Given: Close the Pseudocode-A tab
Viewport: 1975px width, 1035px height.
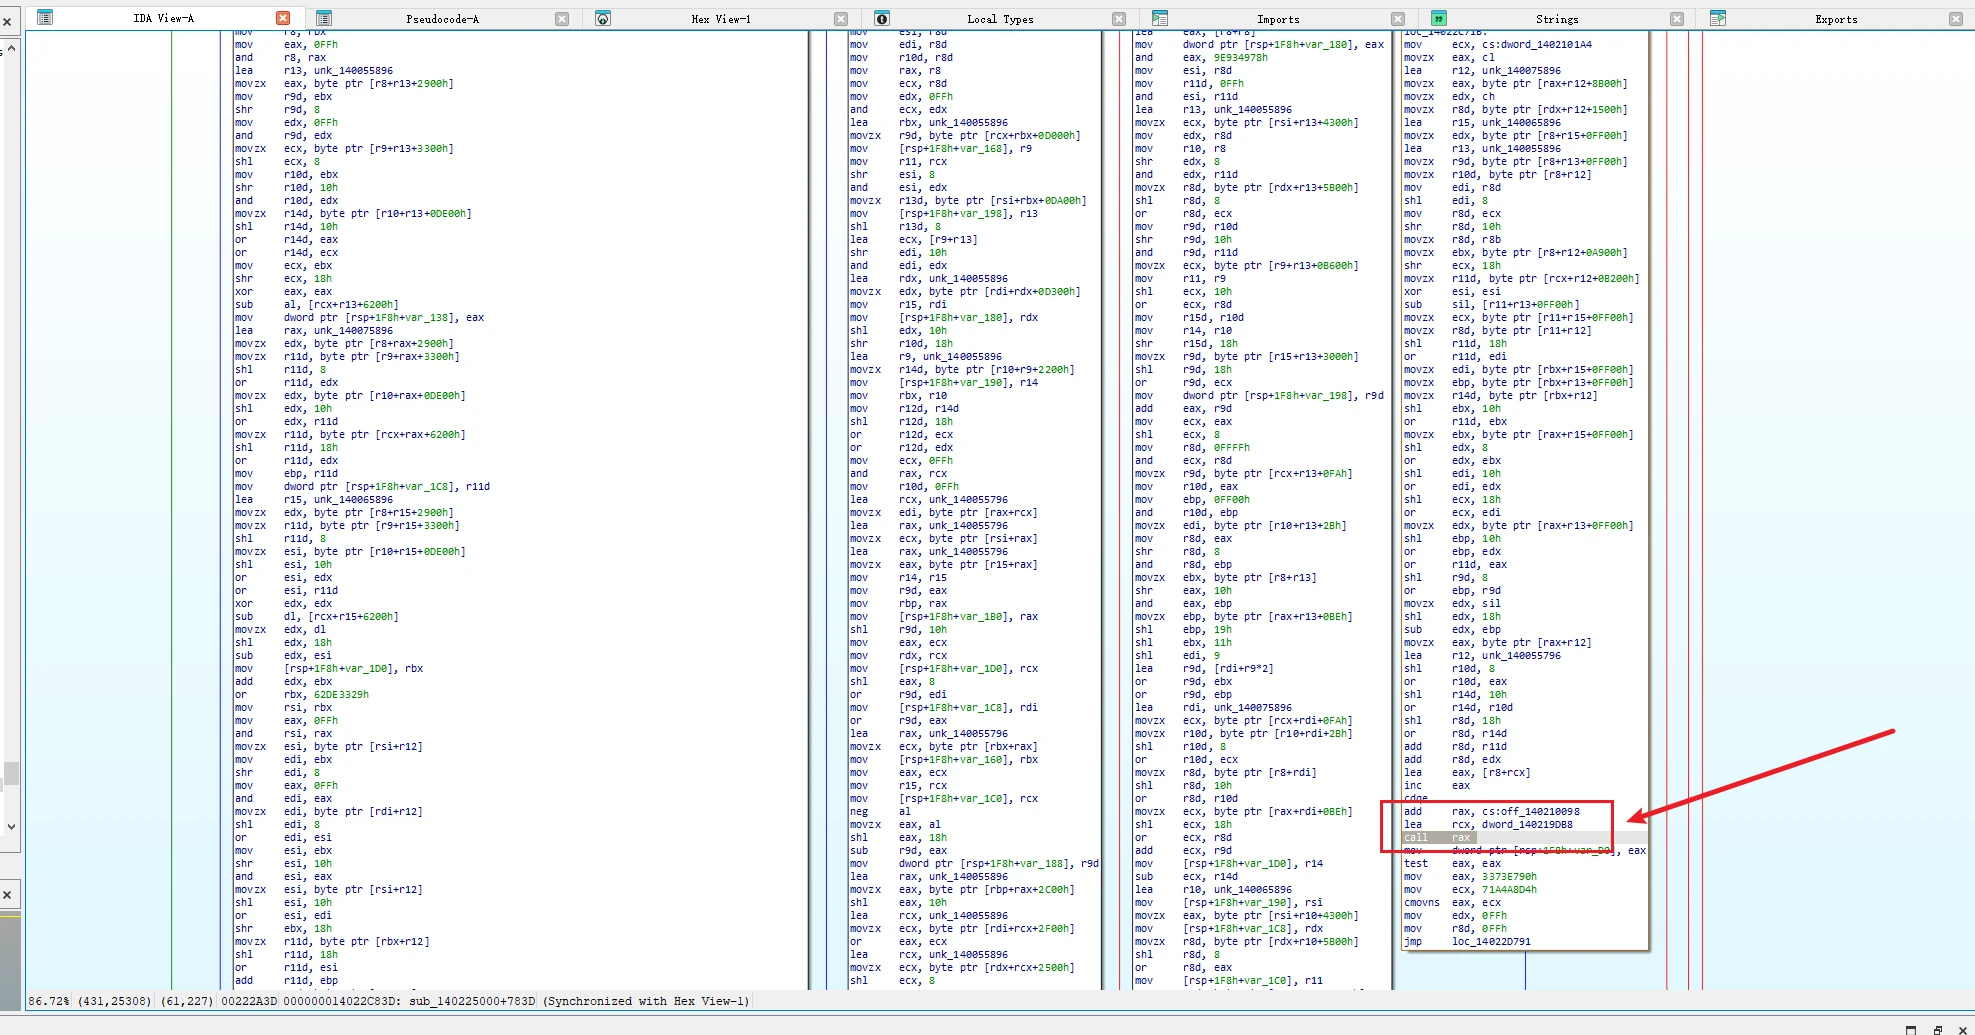Looking at the screenshot, I should pyautogui.click(x=562, y=18).
